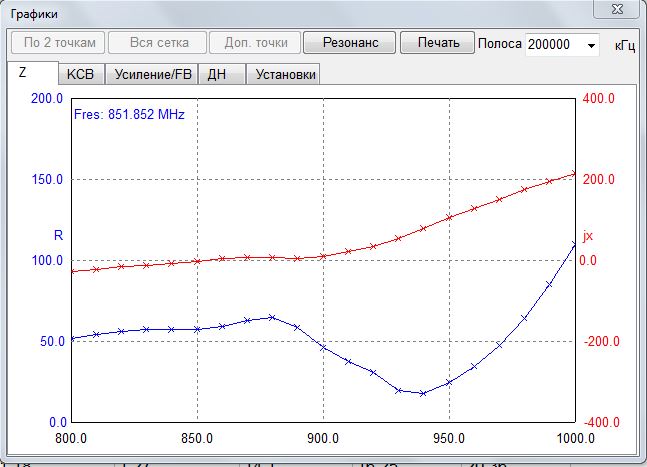Click the 1000.0 frequency axis label

click(x=576, y=438)
